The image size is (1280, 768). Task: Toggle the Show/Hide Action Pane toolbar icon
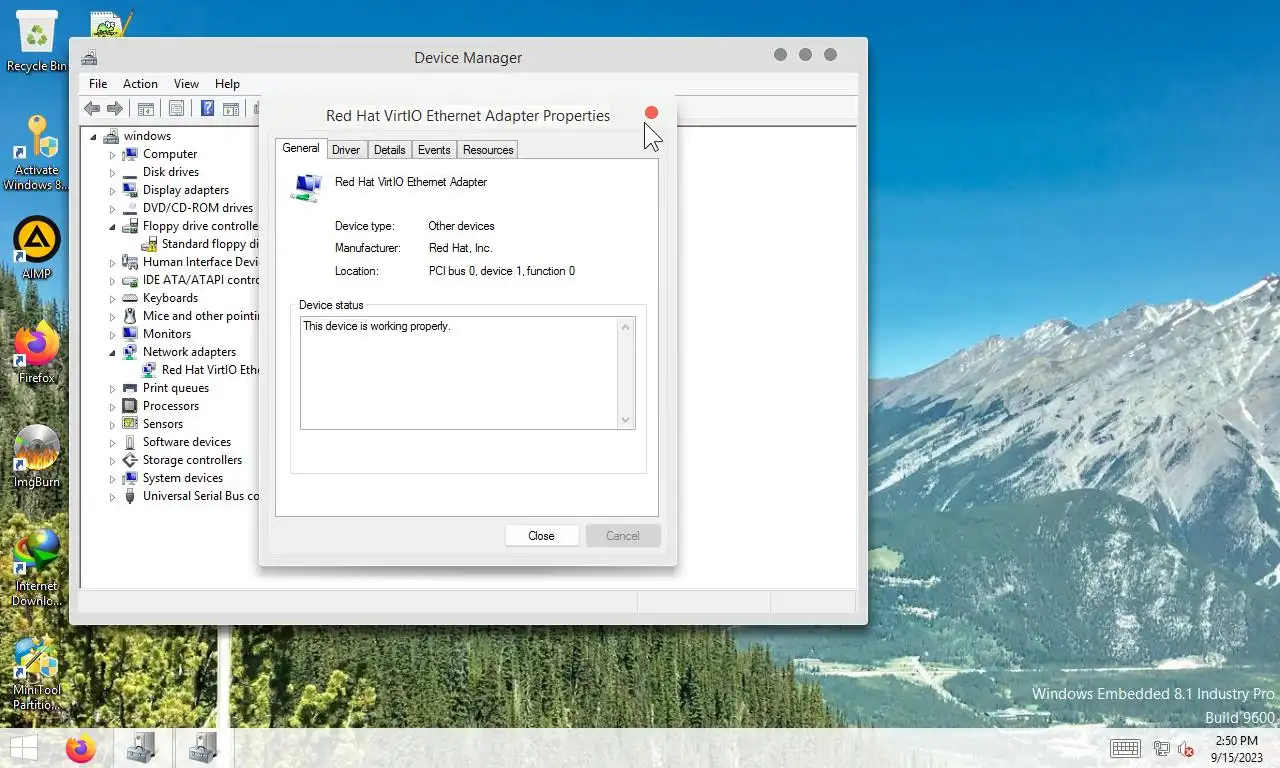click(231, 109)
